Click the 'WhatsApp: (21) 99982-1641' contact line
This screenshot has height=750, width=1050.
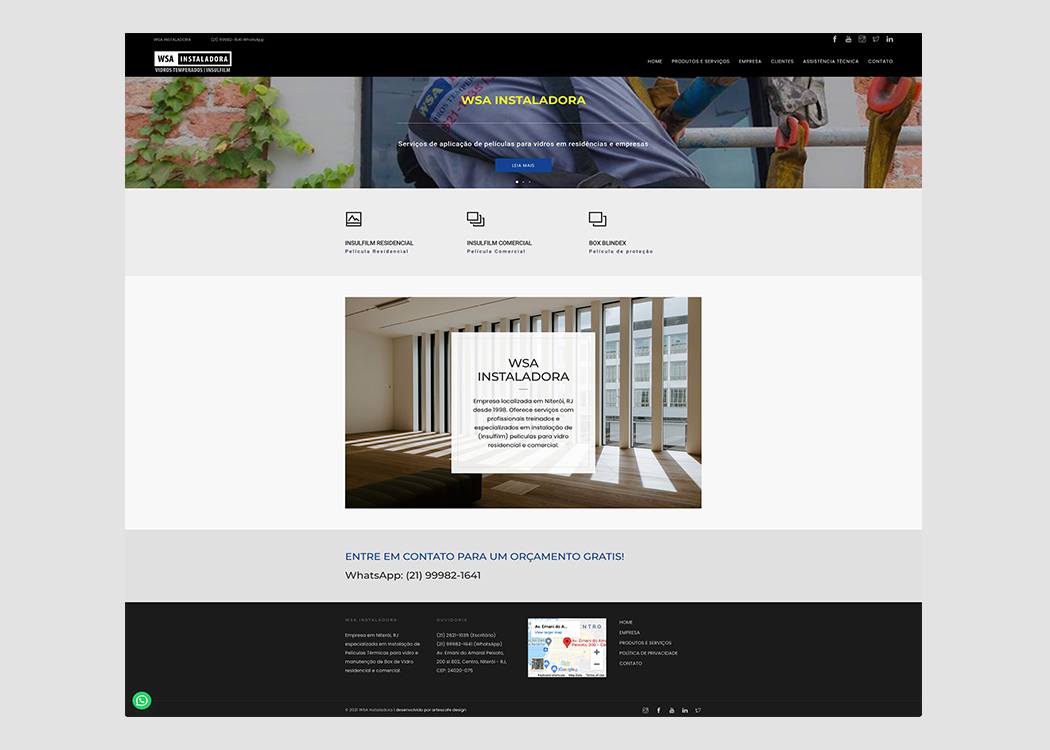412,575
